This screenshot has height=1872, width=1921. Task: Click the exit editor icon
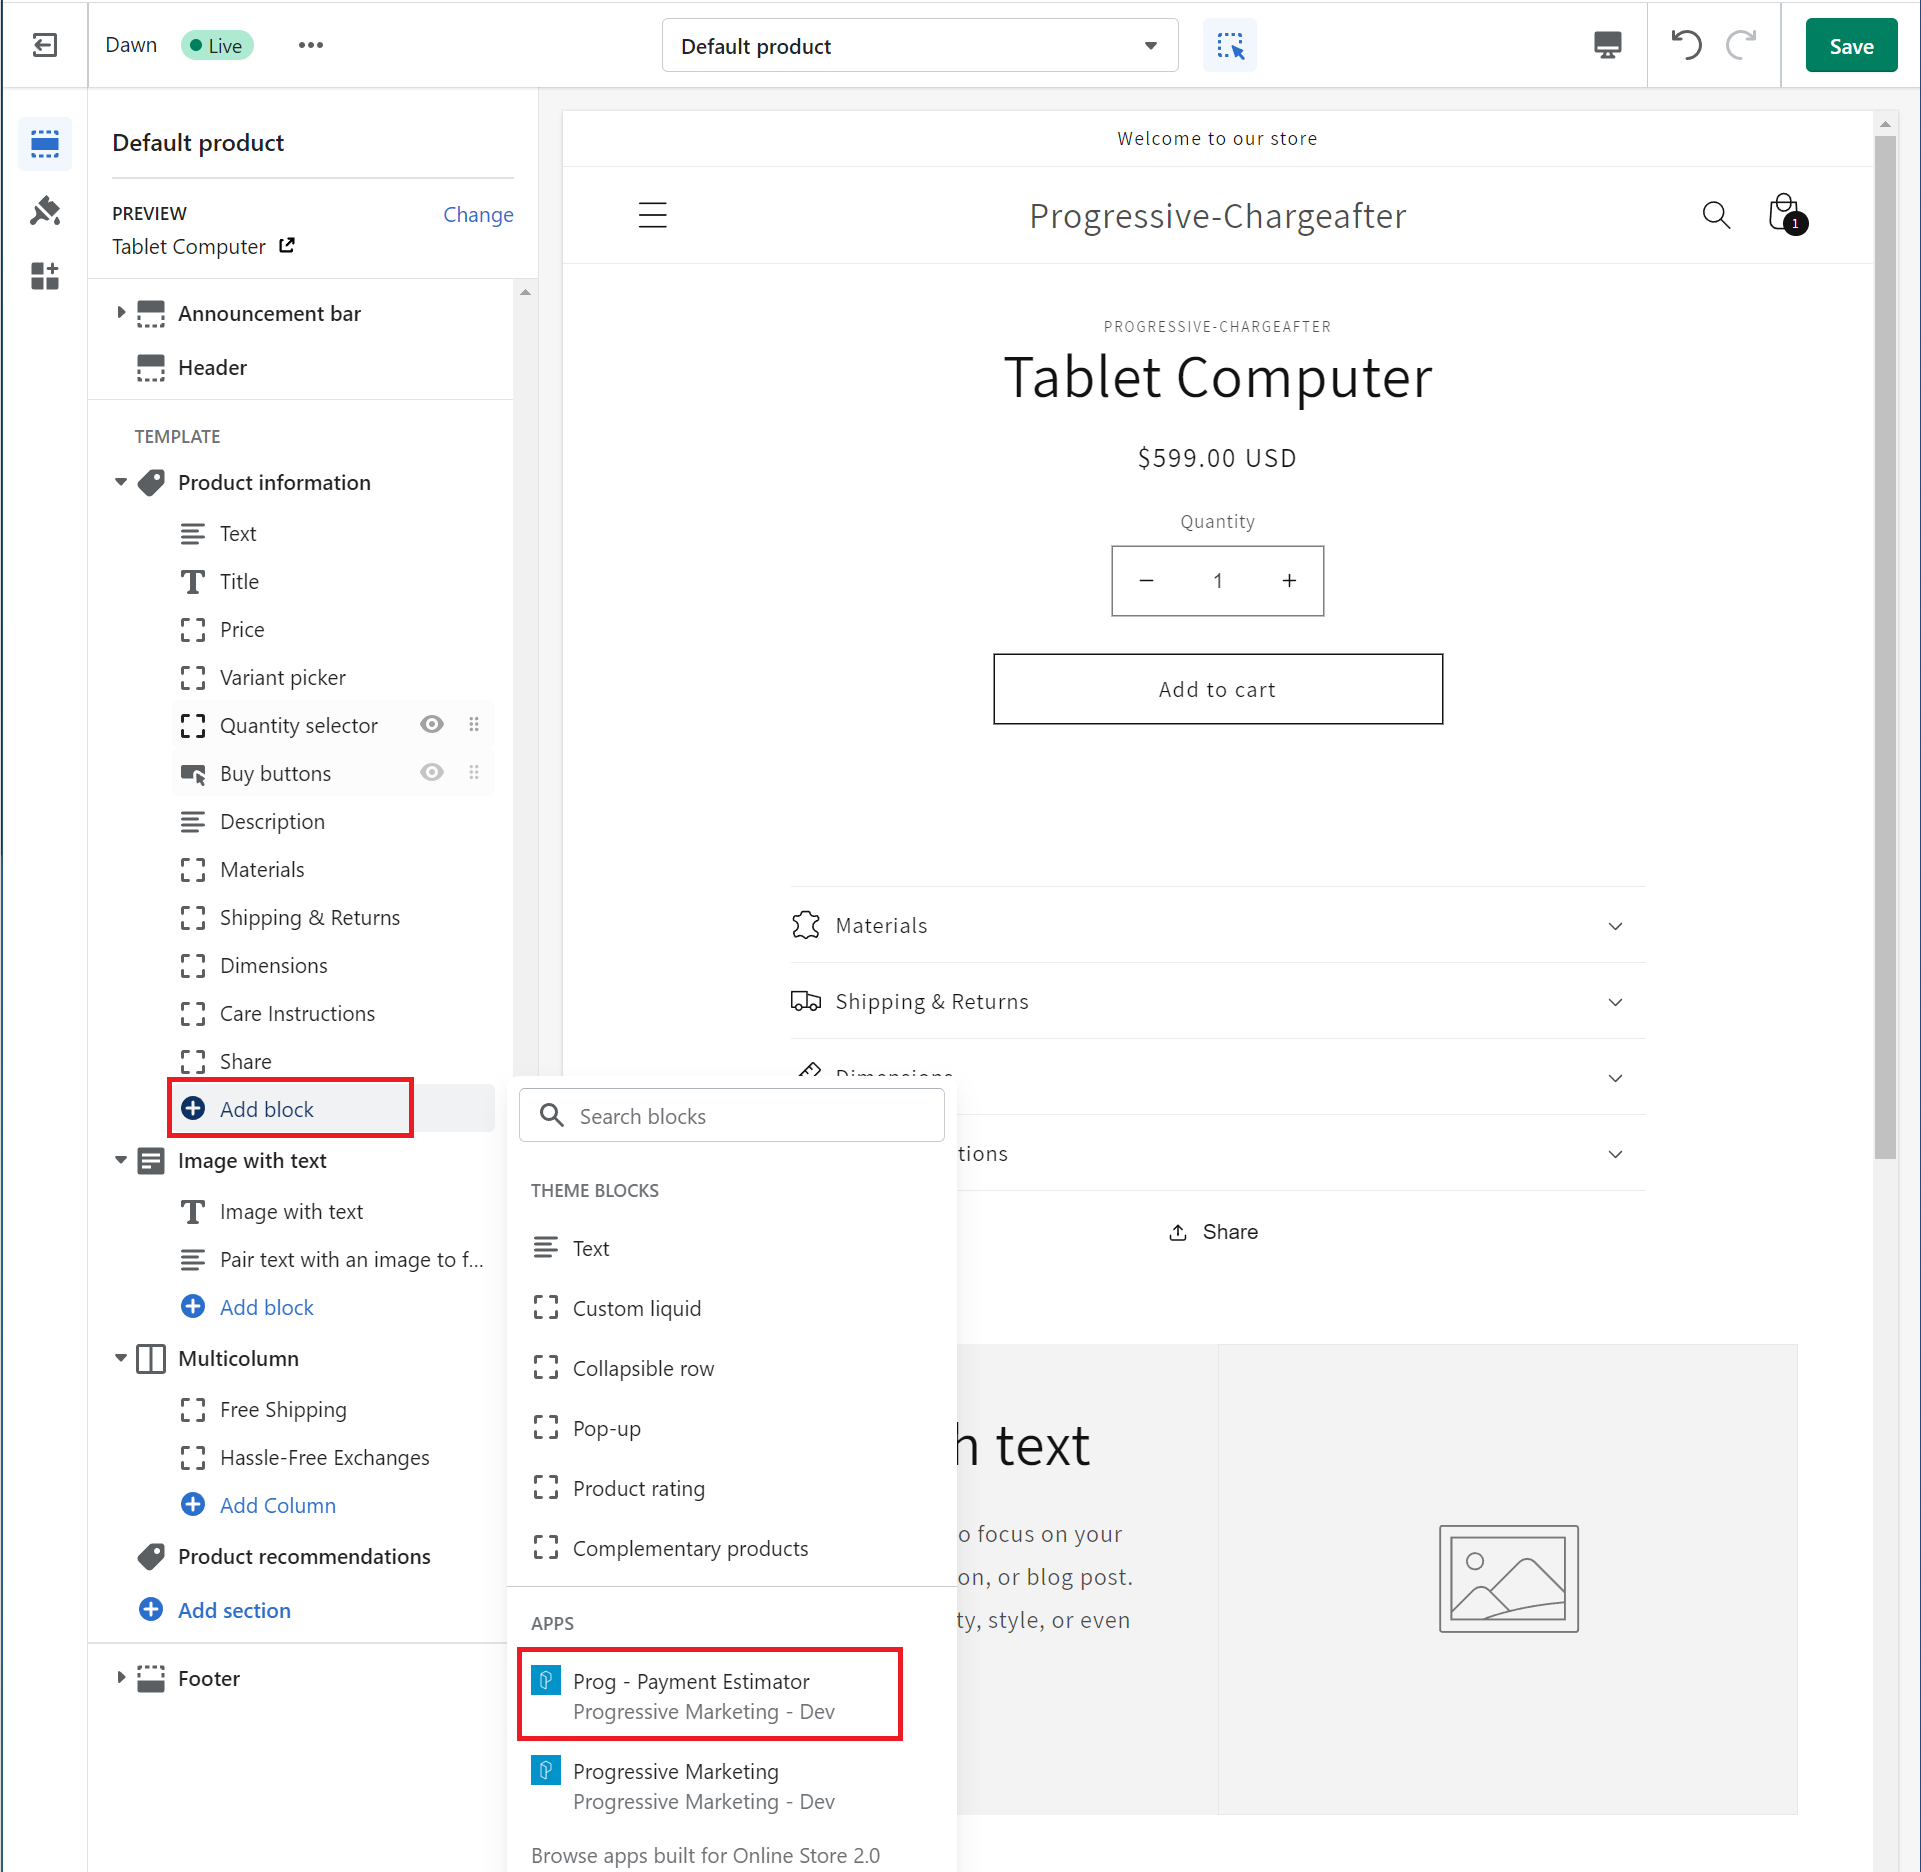45,45
